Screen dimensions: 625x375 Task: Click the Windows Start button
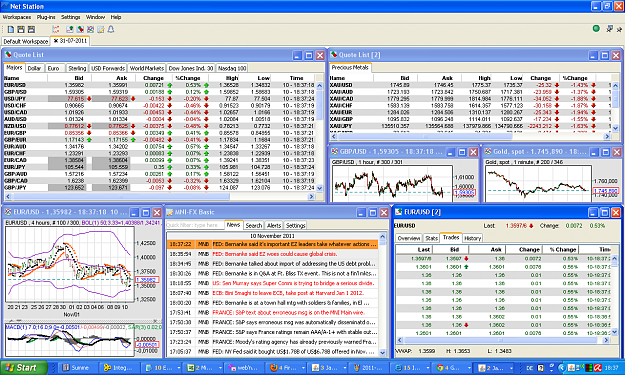click(23, 367)
